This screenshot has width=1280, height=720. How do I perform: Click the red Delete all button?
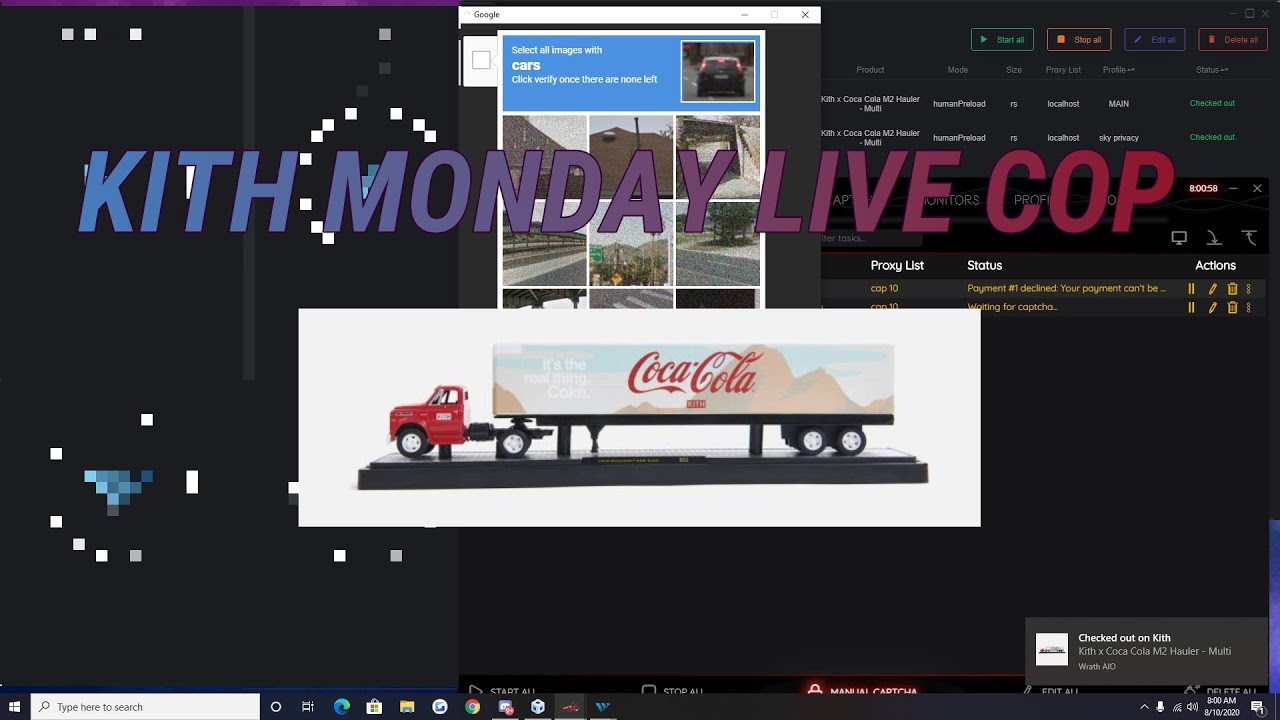tap(1233, 40)
